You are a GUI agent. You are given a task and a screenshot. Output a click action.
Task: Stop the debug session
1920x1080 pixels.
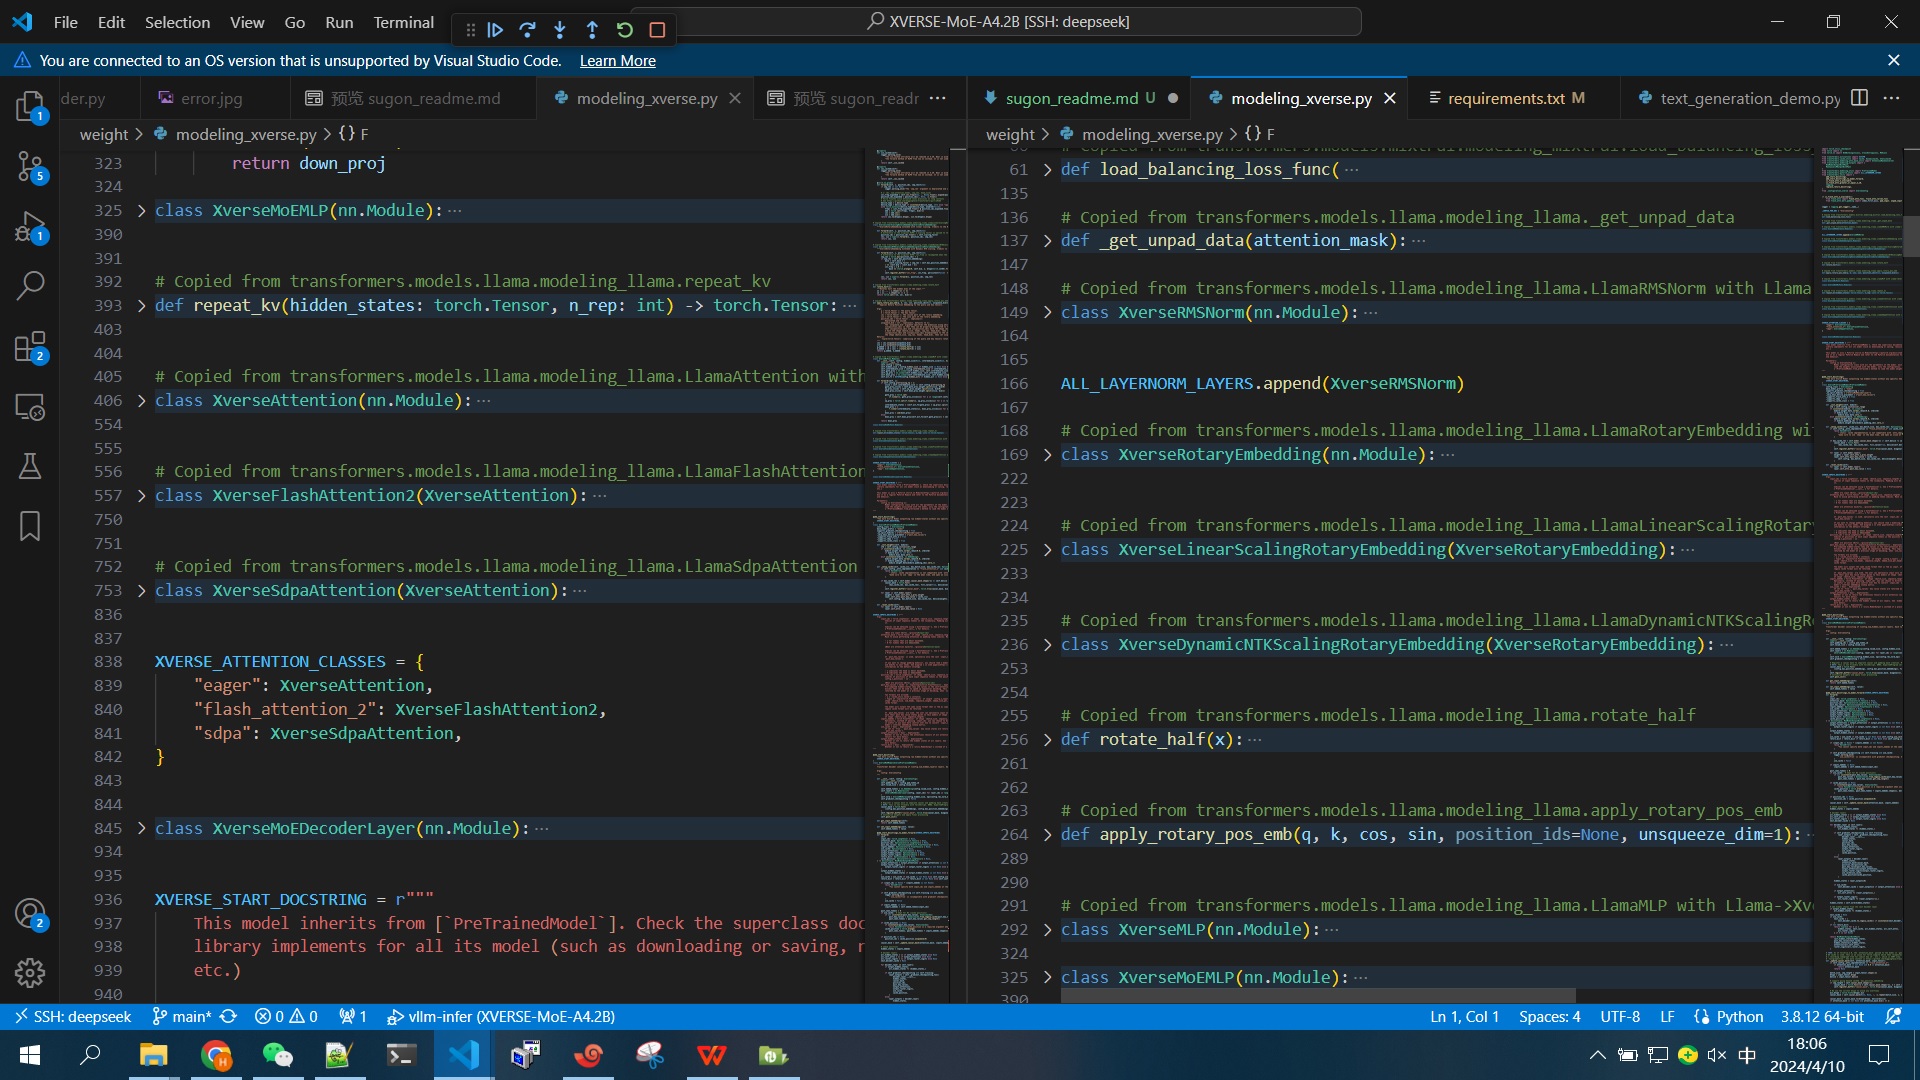tap(657, 30)
